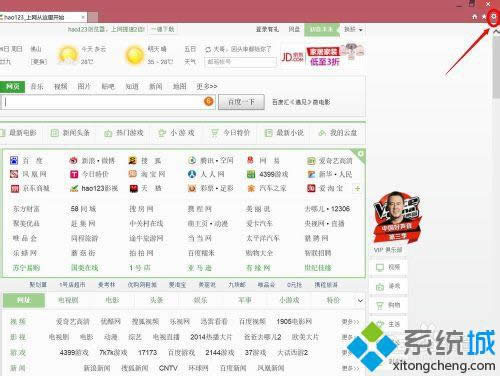Screen dimensions: 500x376
Task: Select the 地图 search tab
Action: [x=179, y=87]
